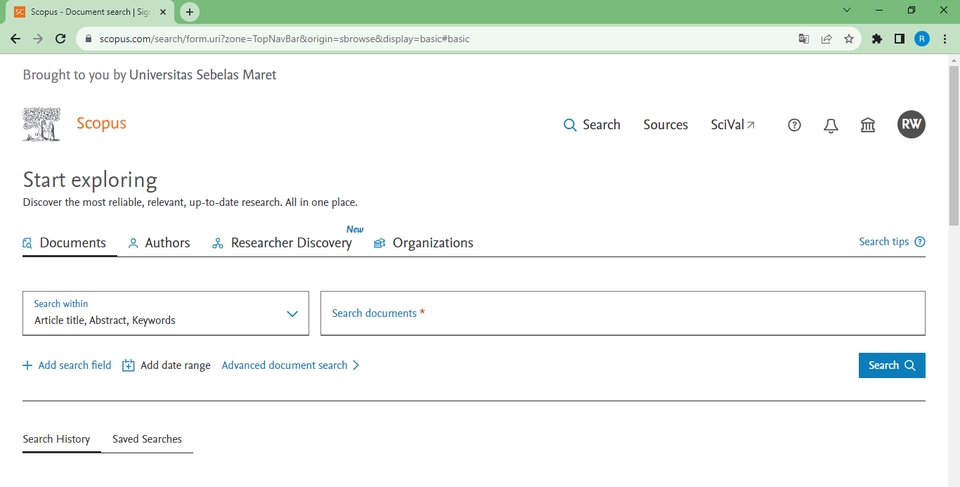This screenshot has width=960, height=487.
Task: Open the Search tips link
Action: click(x=883, y=241)
